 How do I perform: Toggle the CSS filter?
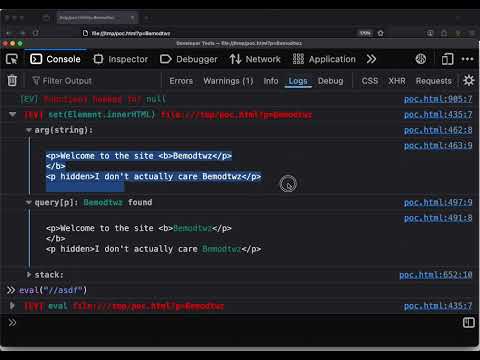tap(370, 81)
